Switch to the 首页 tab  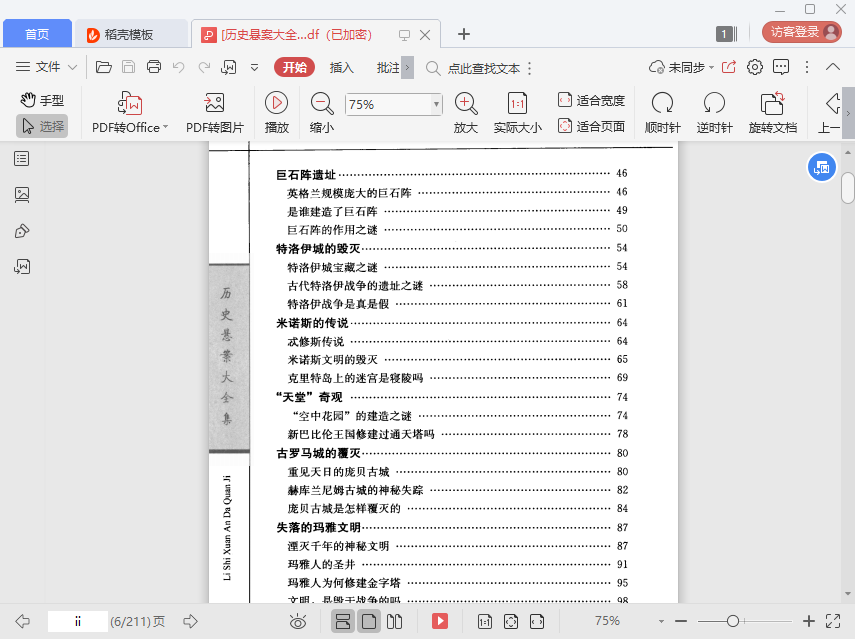(x=37, y=34)
